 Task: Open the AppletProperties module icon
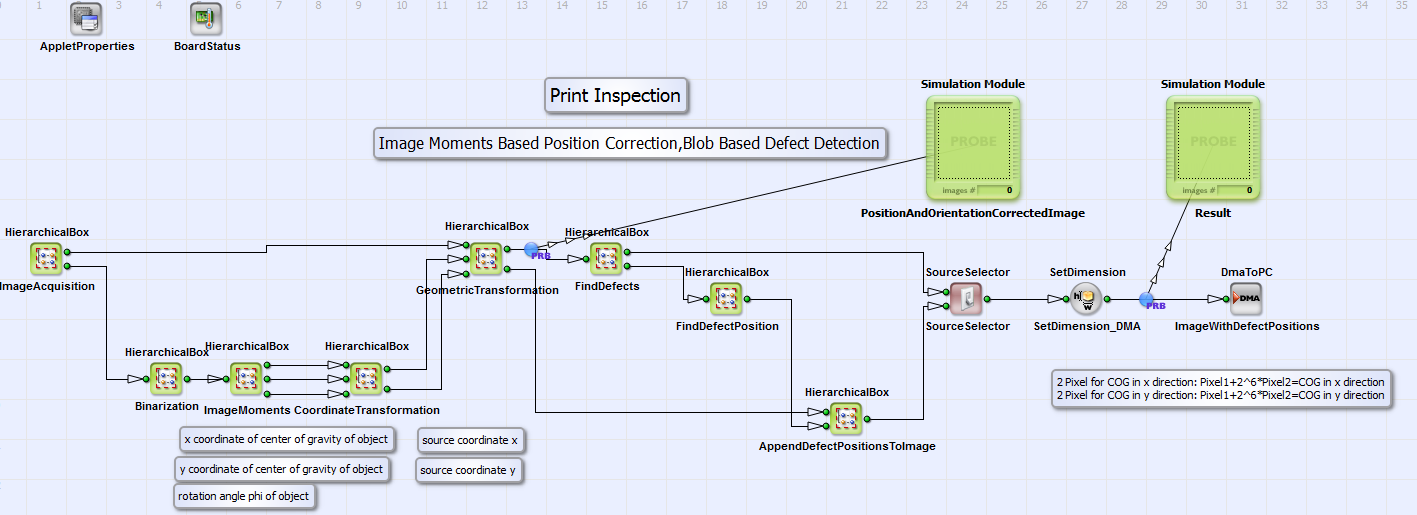click(x=87, y=18)
